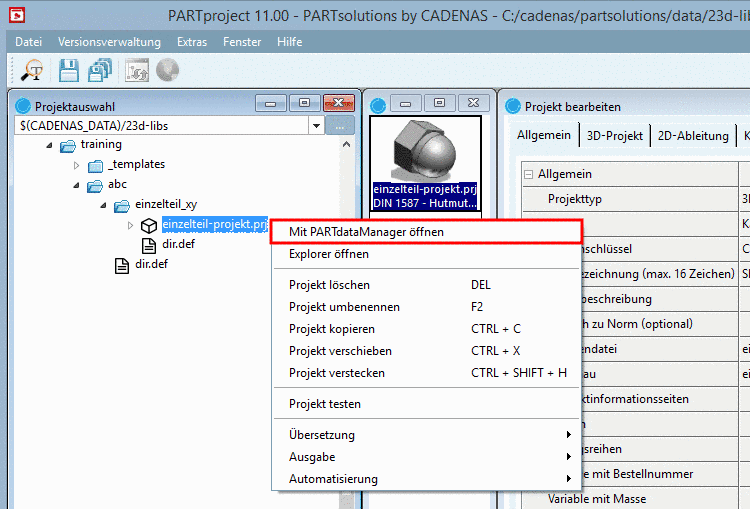Open the Hilfe menu
The image size is (750, 509).
[x=289, y=42]
